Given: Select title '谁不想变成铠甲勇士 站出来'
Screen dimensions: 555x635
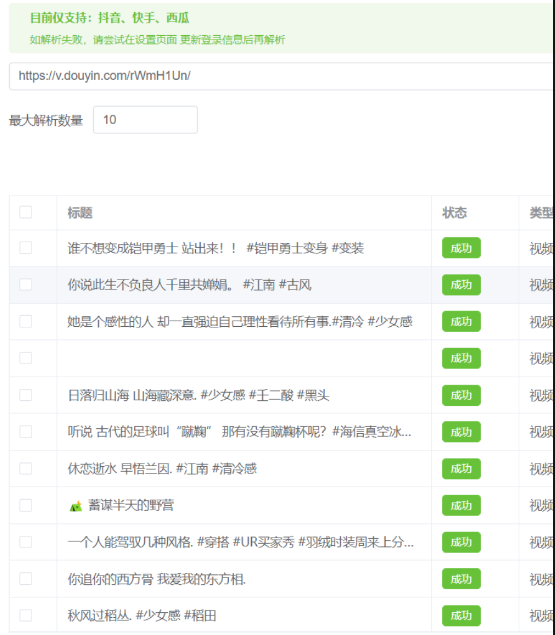Looking at the screenshot, I should pos(216,248).
